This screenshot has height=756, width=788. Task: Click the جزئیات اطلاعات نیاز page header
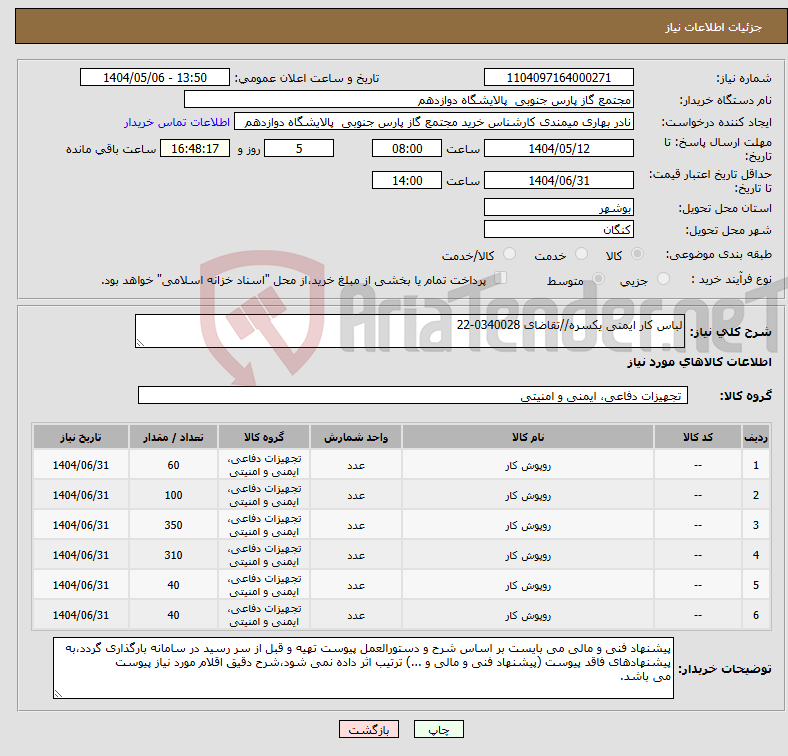pos(713,27)
